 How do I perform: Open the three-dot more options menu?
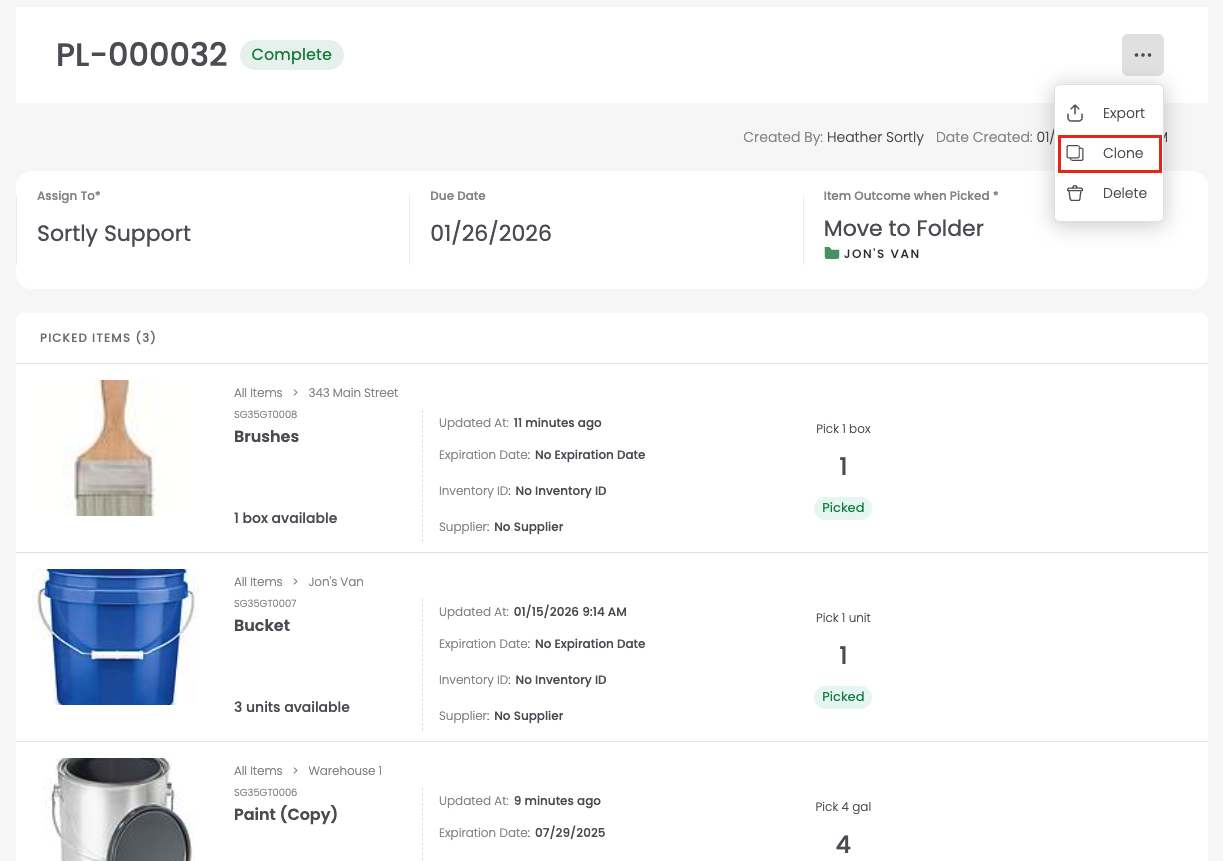coord(1142,55)
